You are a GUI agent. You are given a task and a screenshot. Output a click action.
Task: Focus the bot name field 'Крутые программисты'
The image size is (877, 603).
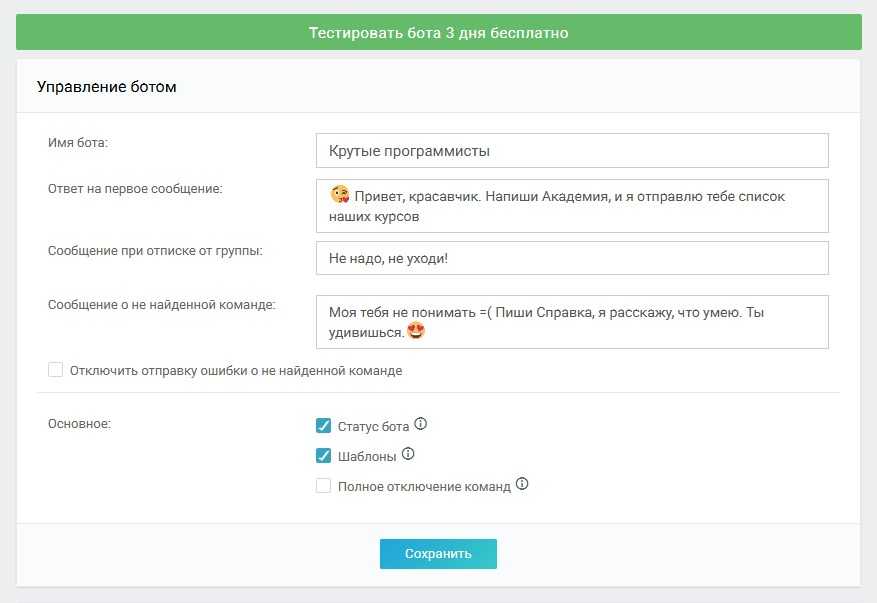pyautogui.click(x=571, y=151)
